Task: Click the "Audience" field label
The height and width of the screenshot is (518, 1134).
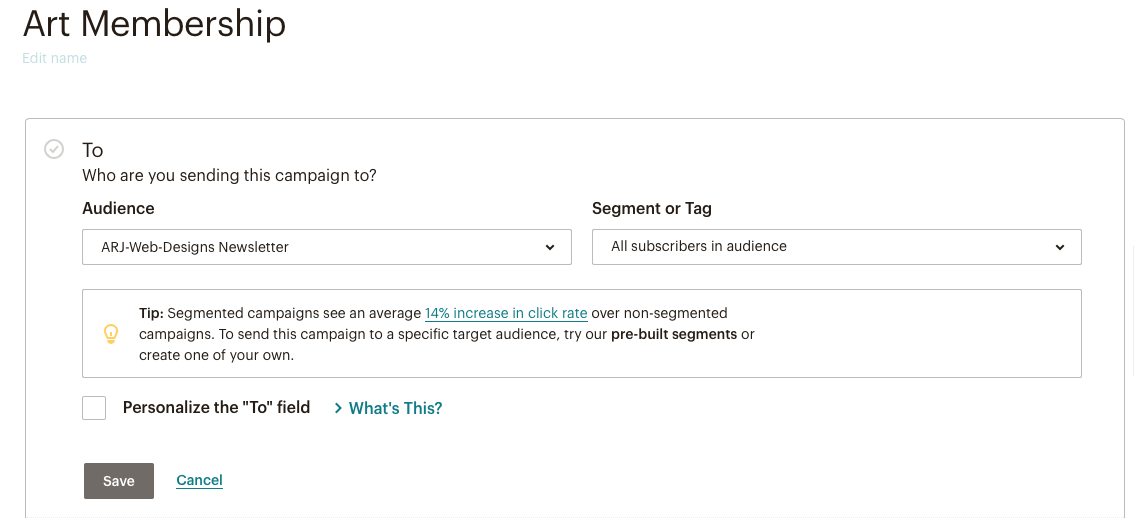Action: (118, 209)
